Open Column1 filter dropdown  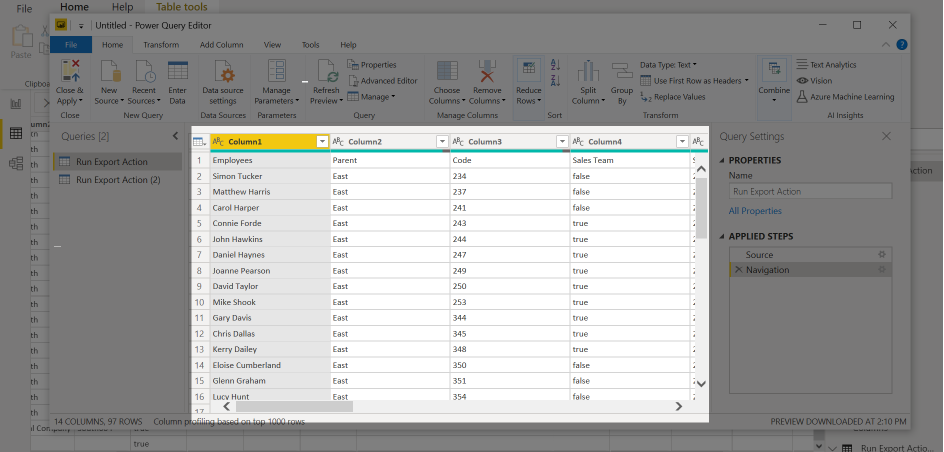click(x=322, y=142)
